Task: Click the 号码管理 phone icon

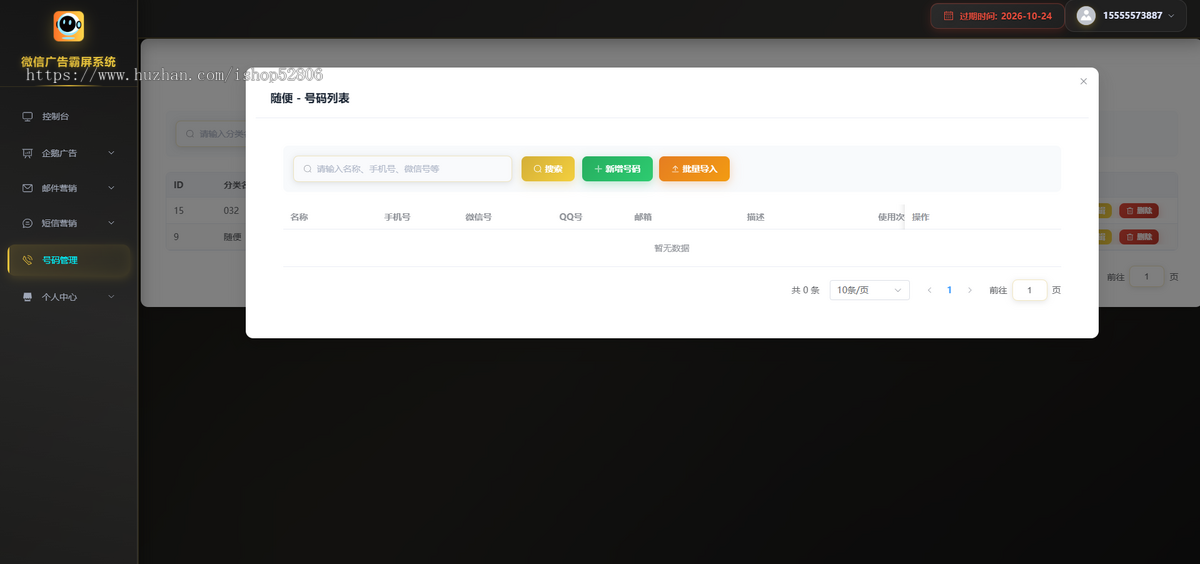Action: (x=27, y=260)
